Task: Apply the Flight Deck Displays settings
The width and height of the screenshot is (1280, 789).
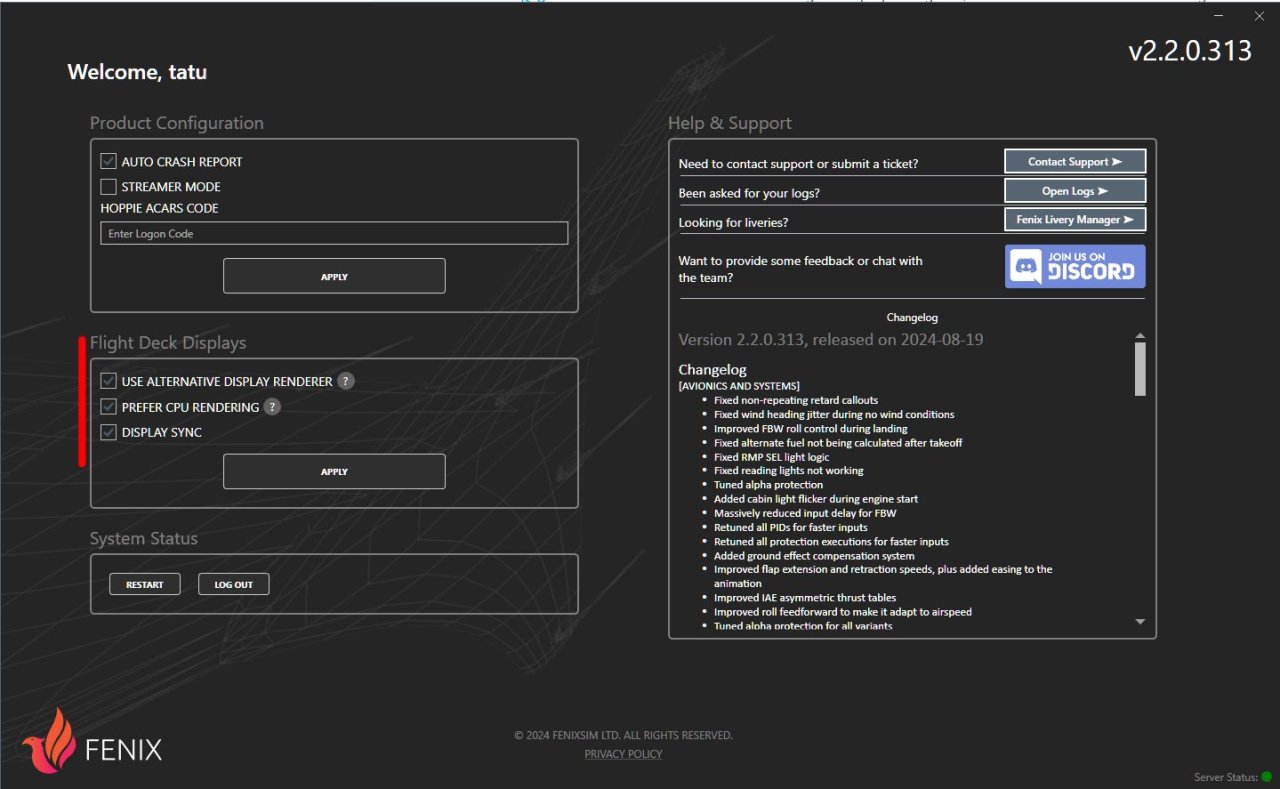Action: pos(334,471)
